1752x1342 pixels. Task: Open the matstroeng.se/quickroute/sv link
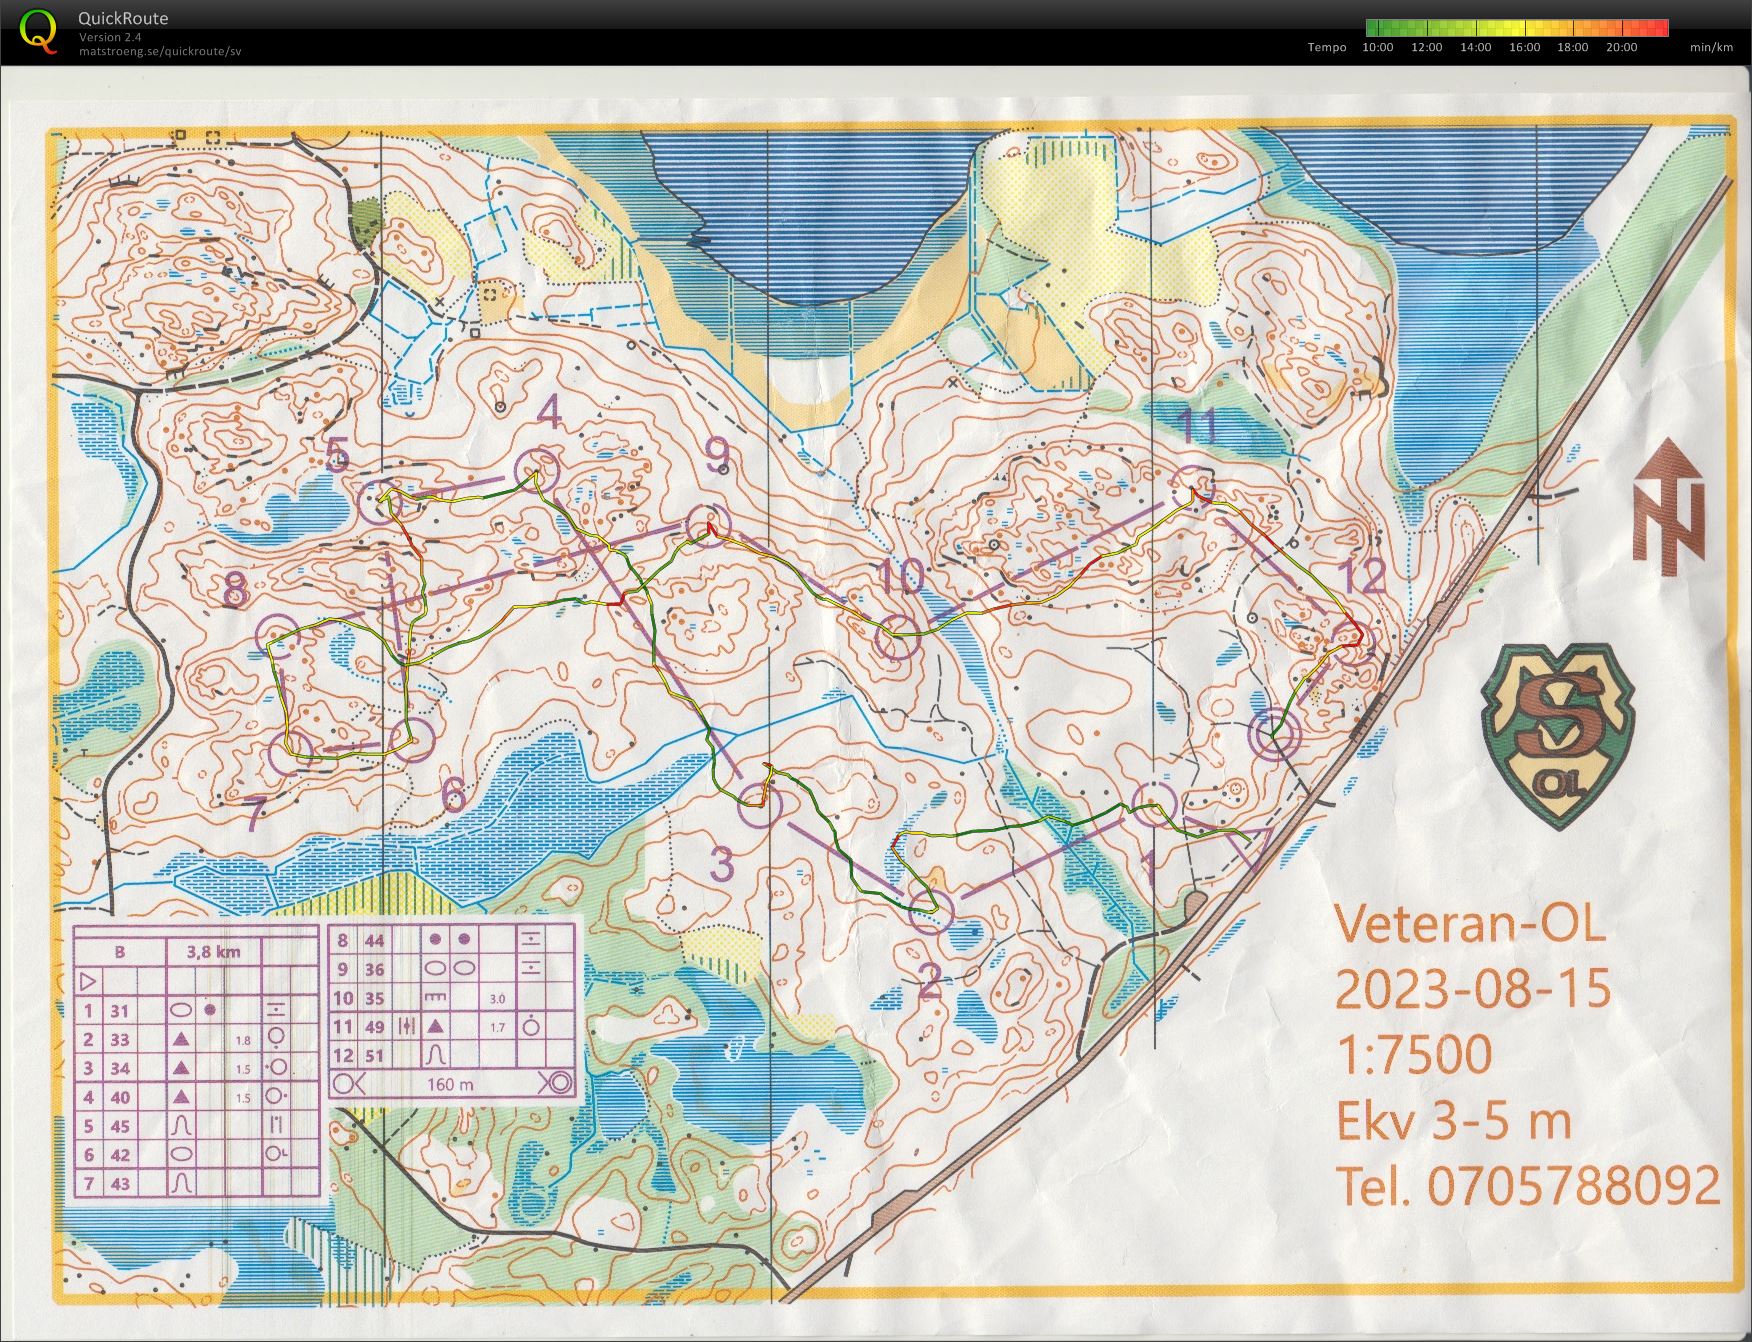click(x=160, y=51)
